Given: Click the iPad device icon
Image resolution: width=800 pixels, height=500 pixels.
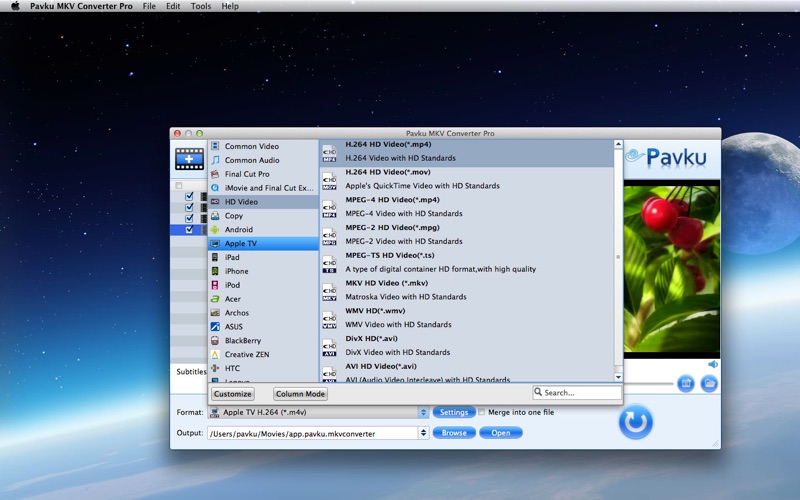Looking at the screenshot, I should 215,257.
